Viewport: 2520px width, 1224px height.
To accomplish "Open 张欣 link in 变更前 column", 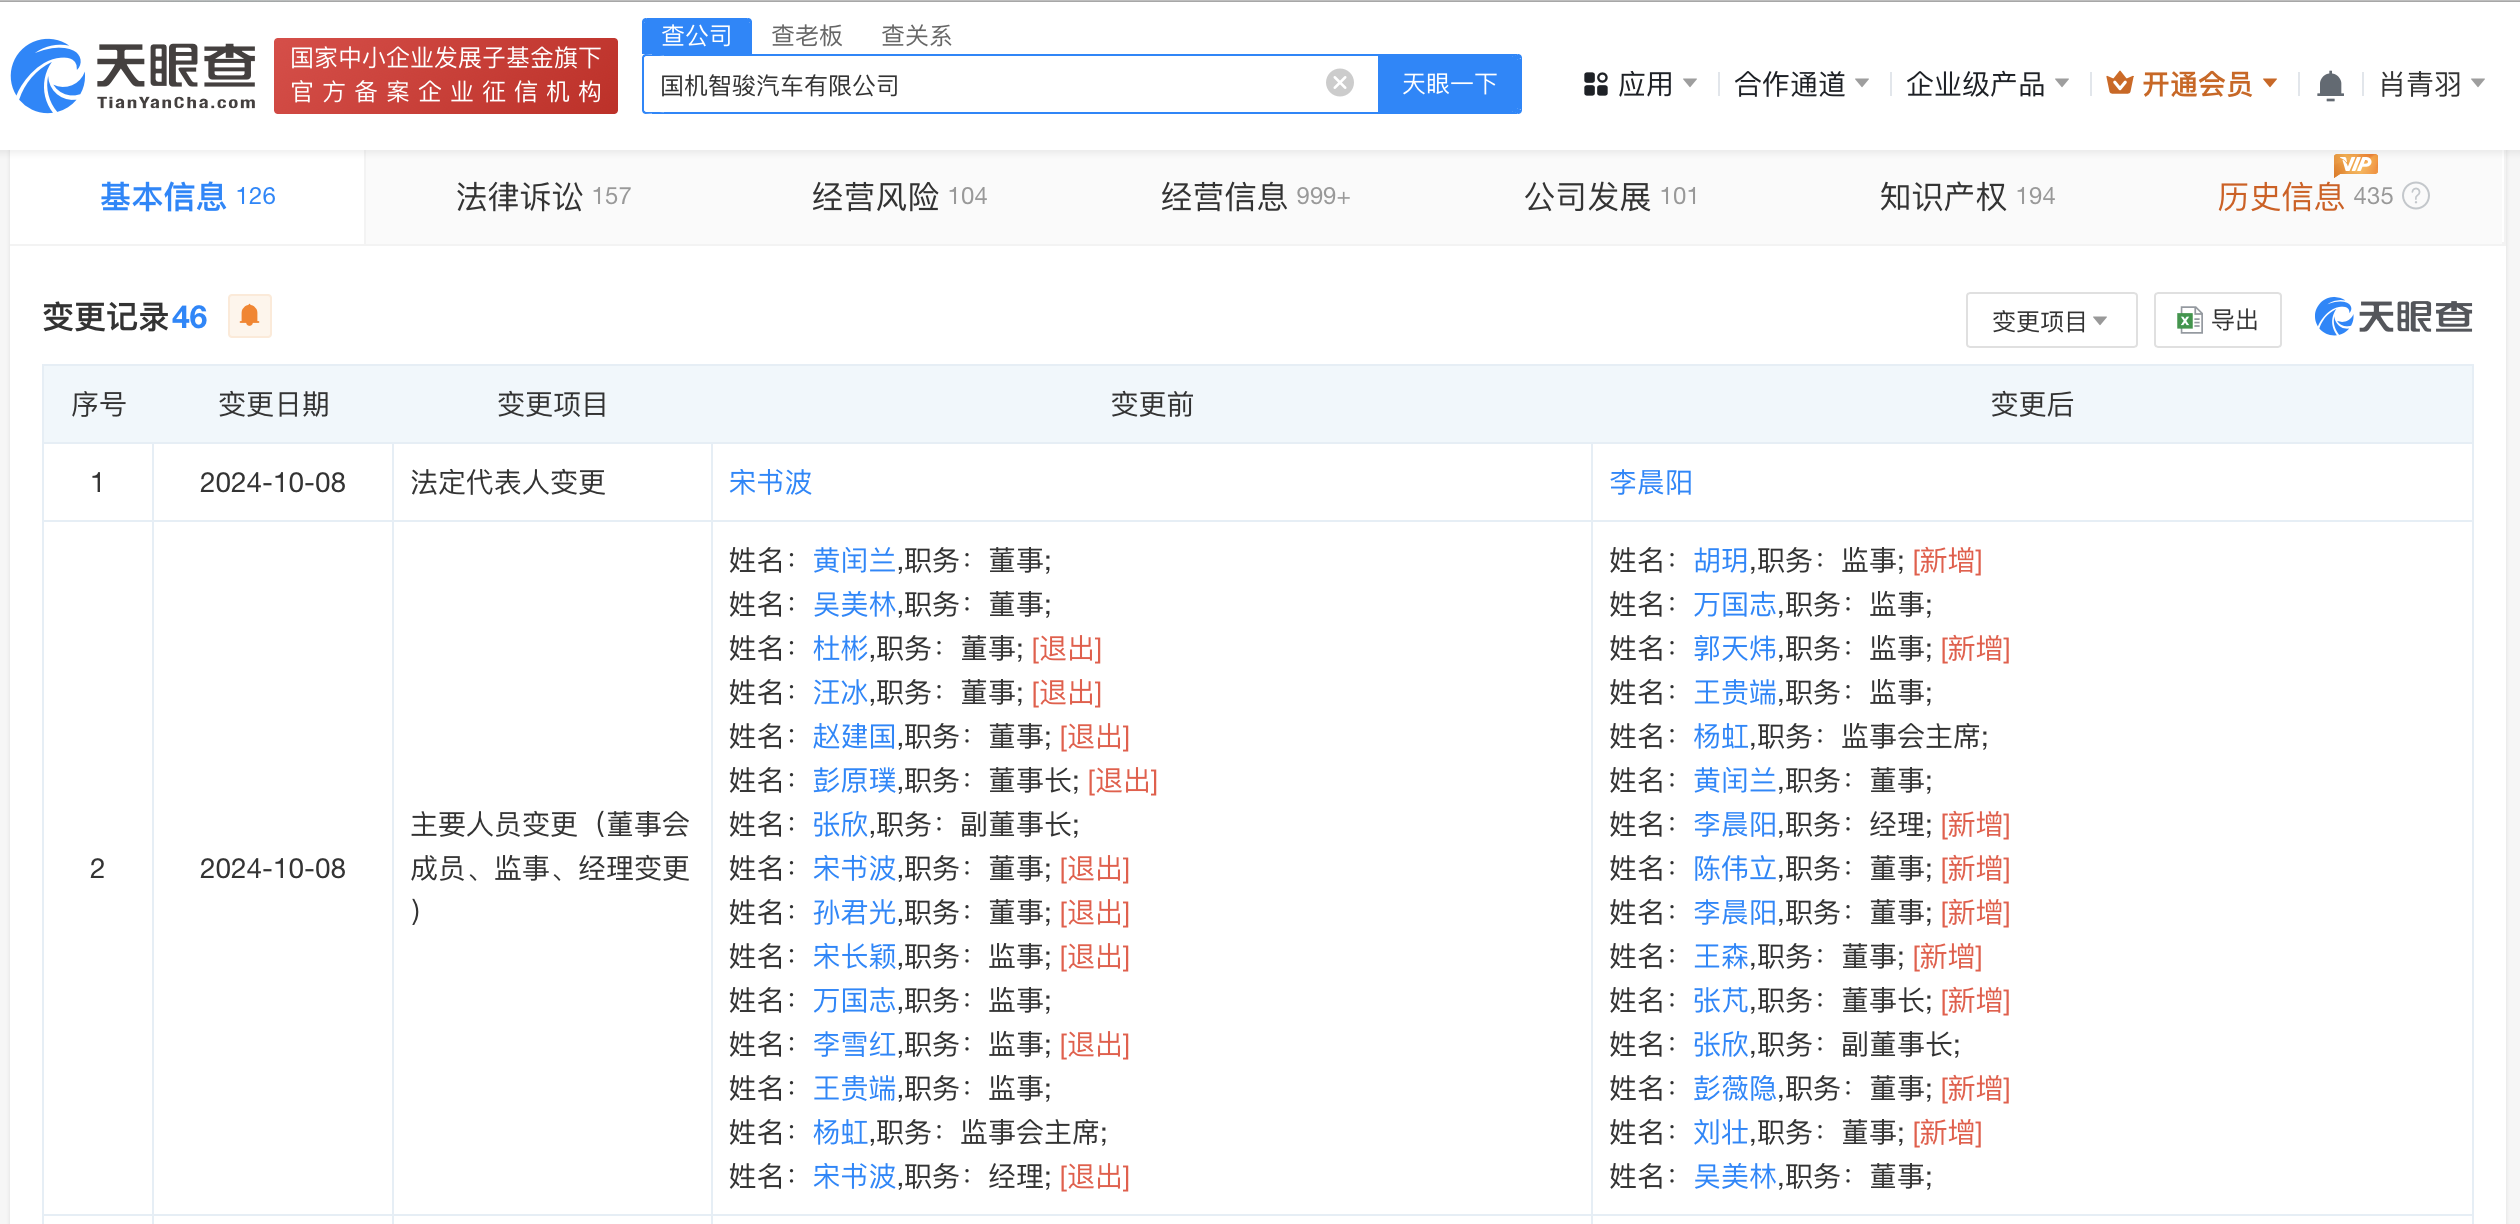I will pos(840,824).
